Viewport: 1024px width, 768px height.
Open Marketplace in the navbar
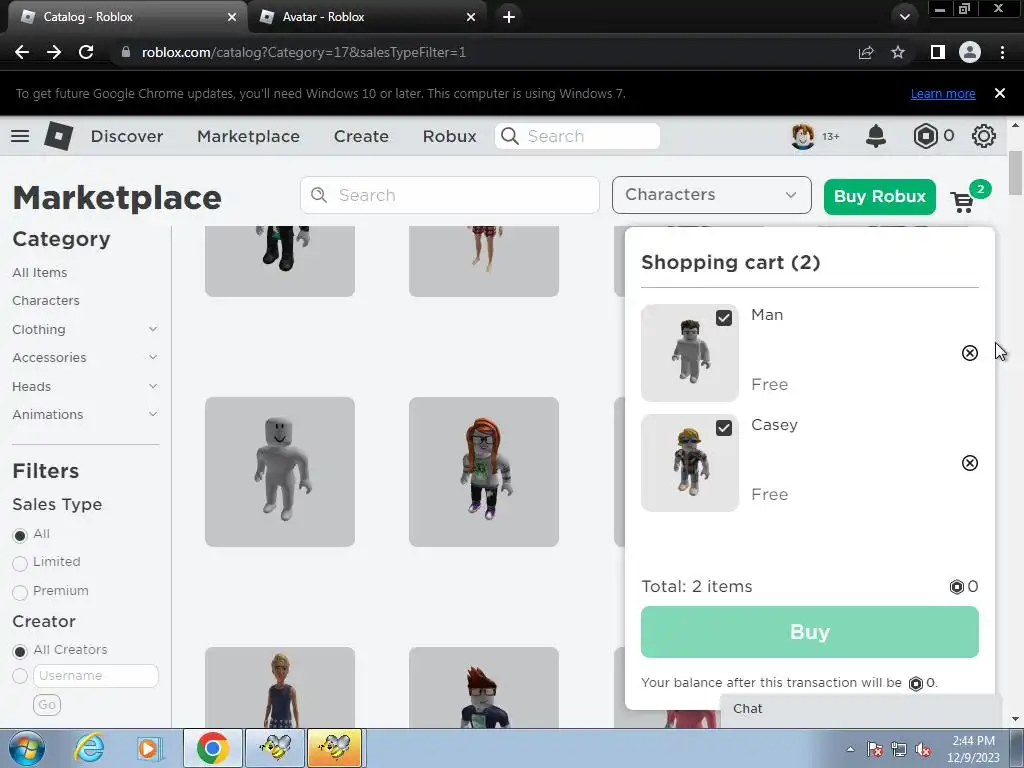[248, 136]
